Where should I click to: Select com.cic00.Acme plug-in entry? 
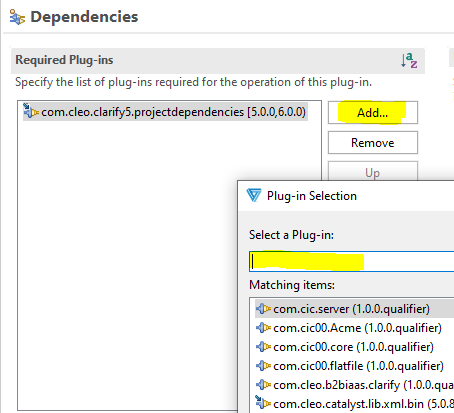tap(355, 328)
